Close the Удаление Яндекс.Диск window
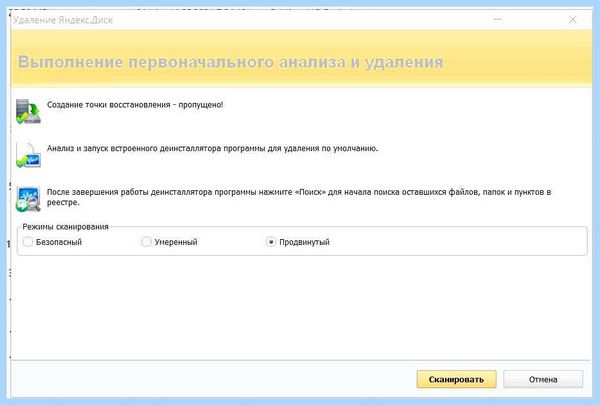Screen dimensions: 600x405 [x=572, y=20]
